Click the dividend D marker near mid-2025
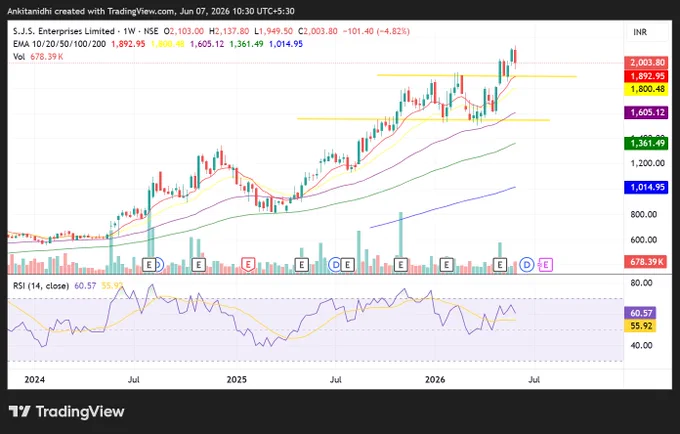 point(335,264)
